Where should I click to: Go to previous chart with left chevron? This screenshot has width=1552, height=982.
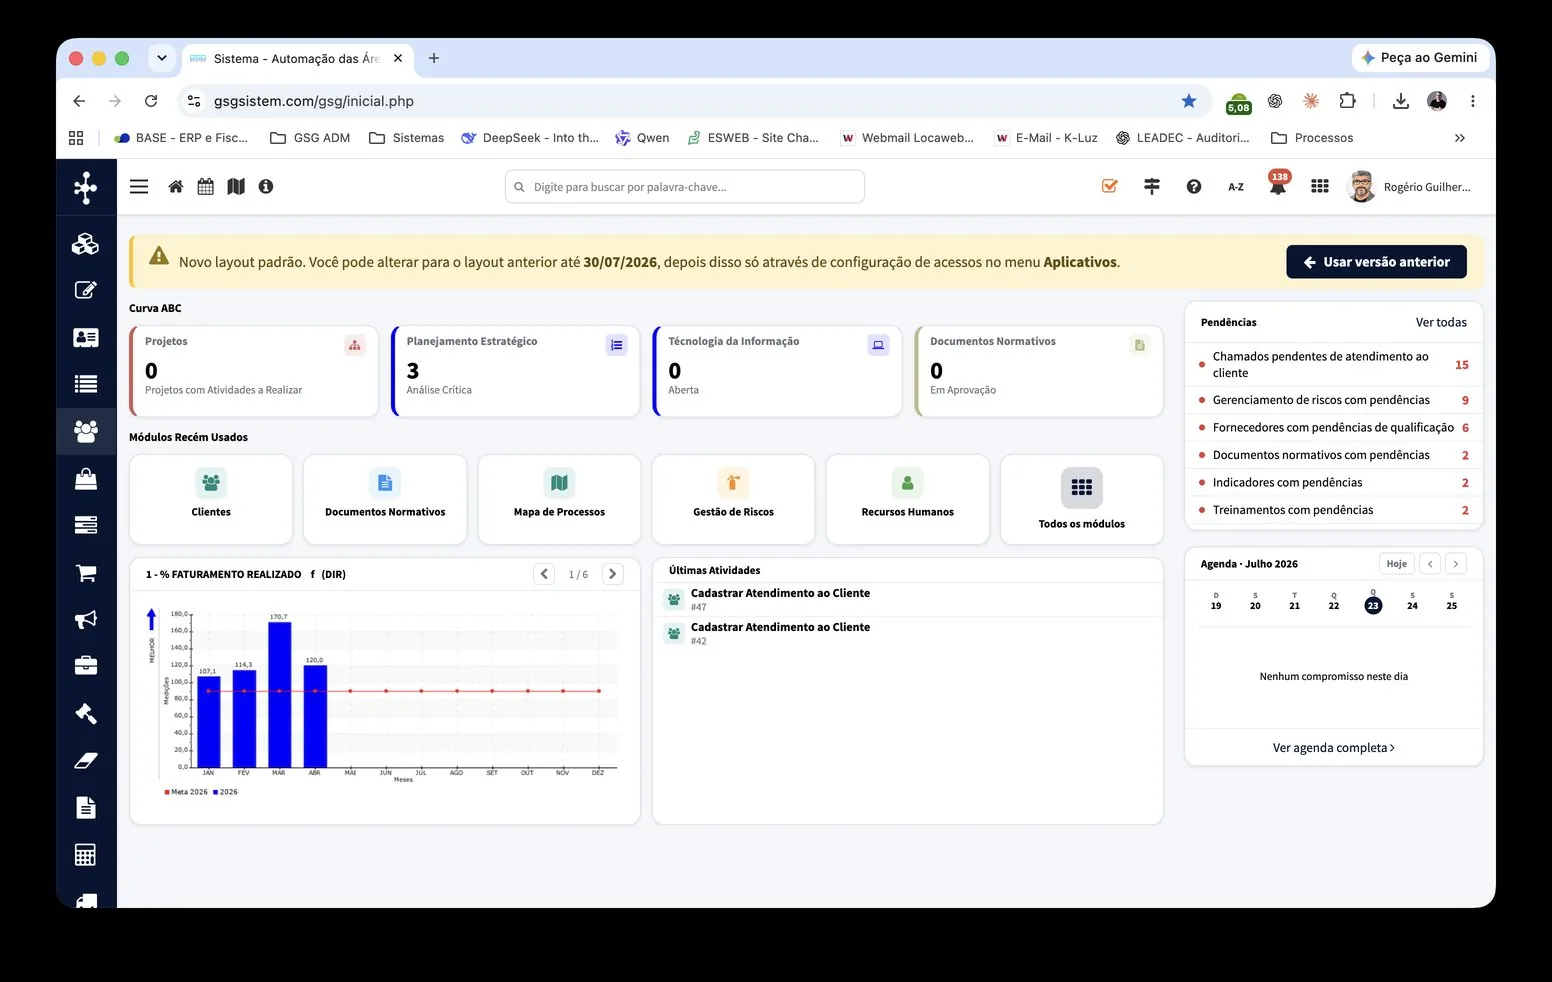point(544,574)
